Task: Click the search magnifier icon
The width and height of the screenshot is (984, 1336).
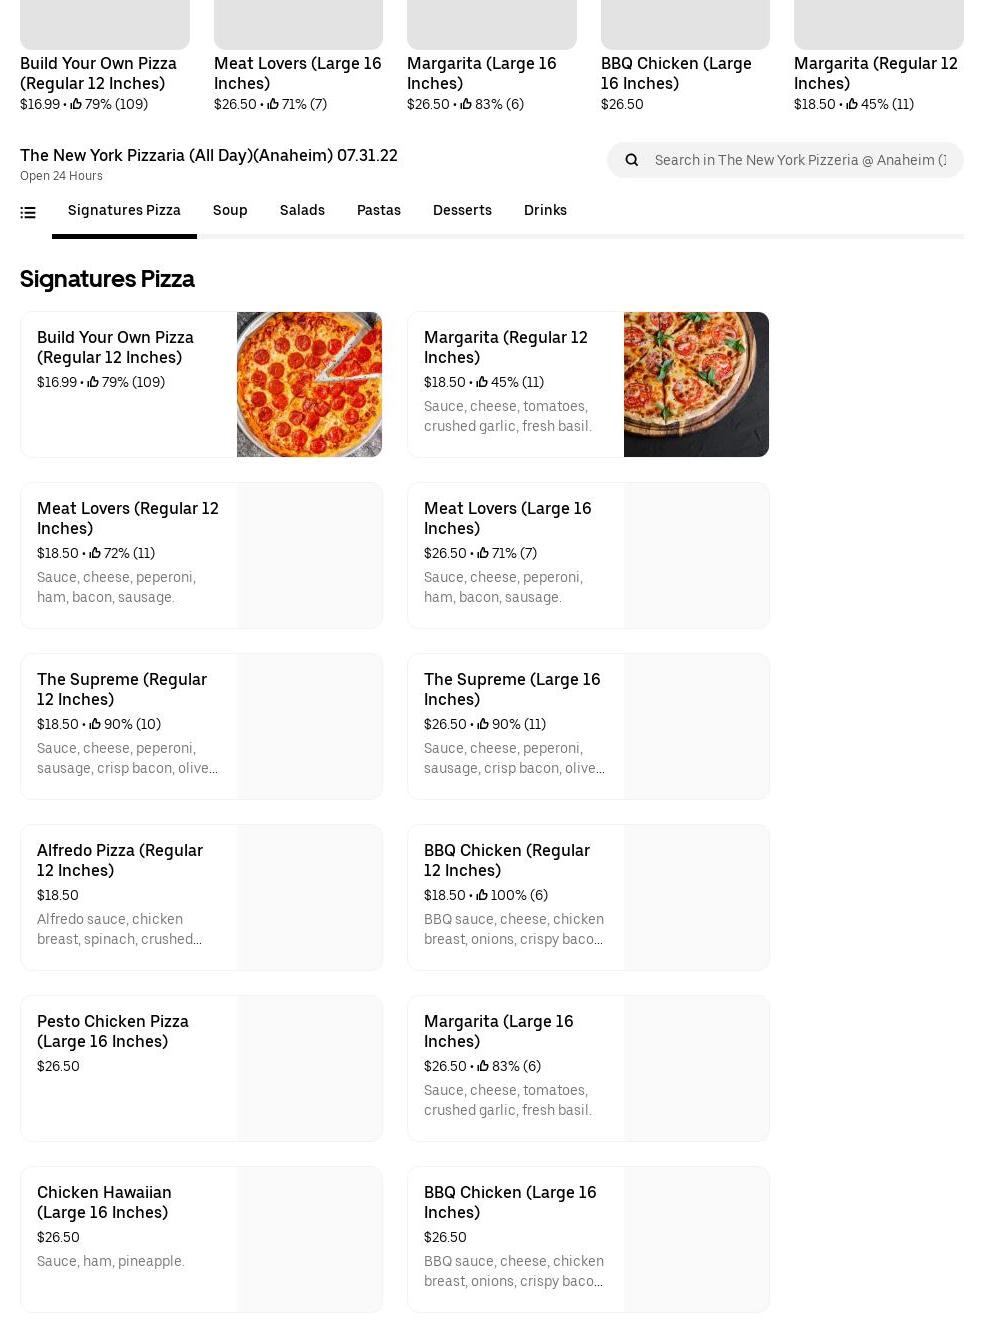Action: [x=631, y=160]
